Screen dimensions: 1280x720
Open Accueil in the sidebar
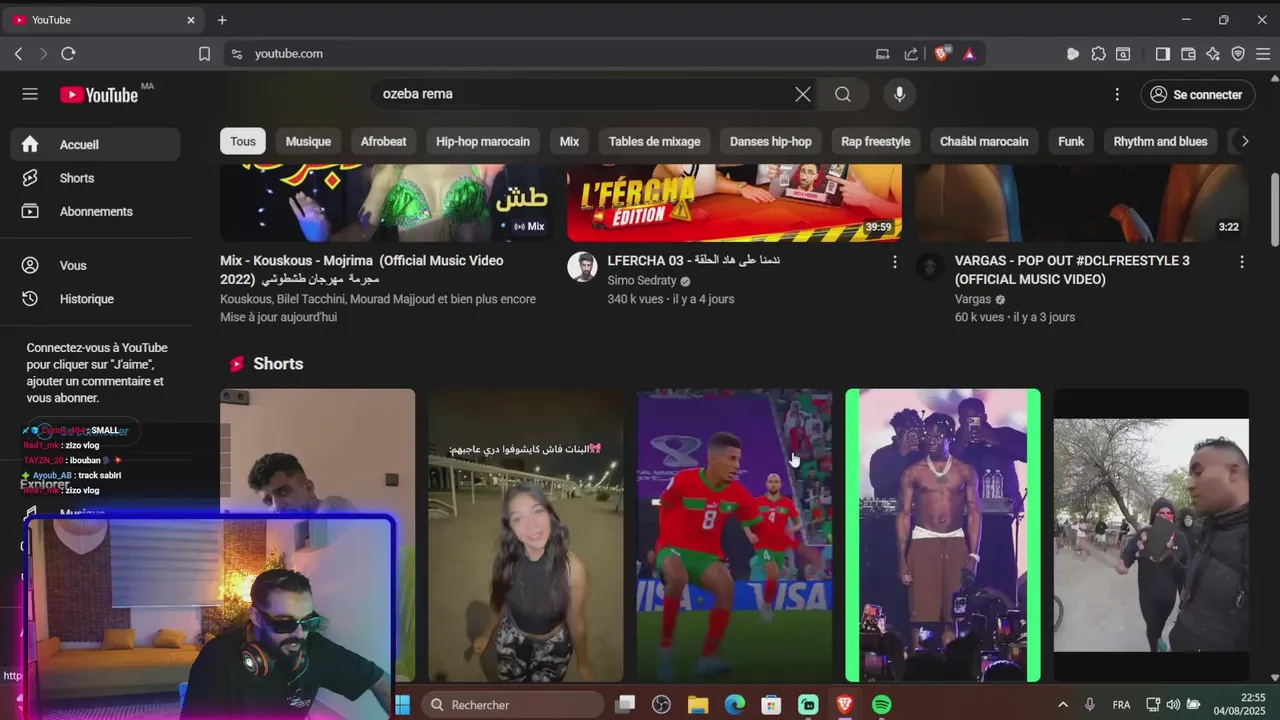tap(96, 144)
